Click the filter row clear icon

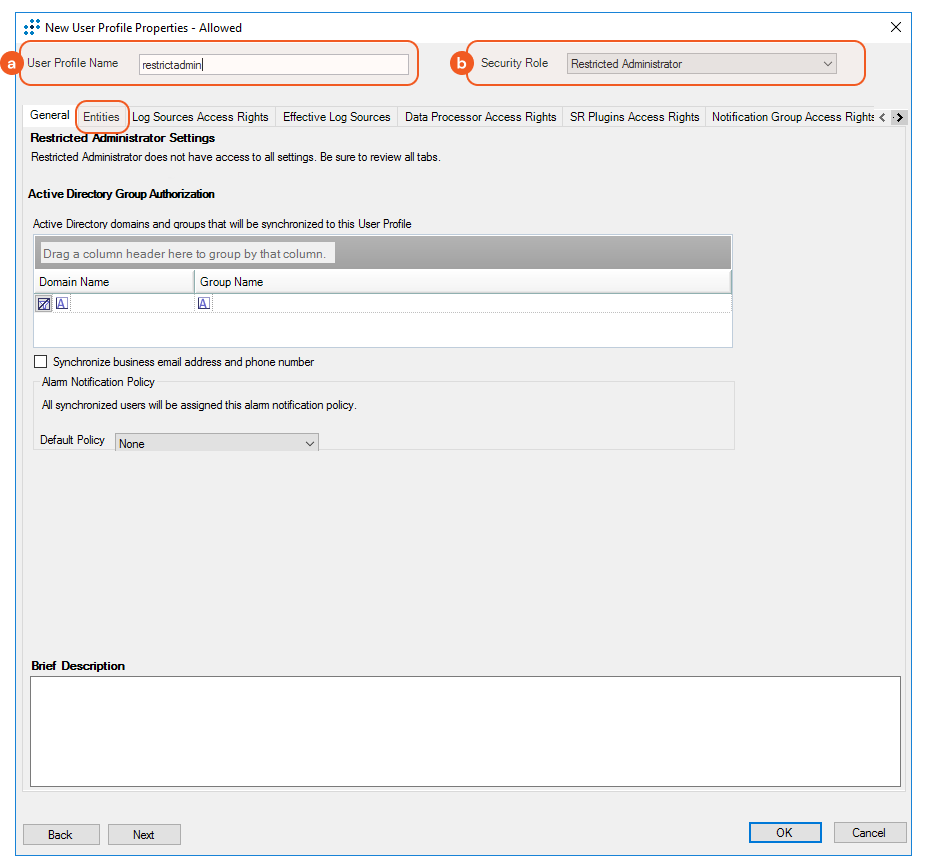tap(44, 303)
